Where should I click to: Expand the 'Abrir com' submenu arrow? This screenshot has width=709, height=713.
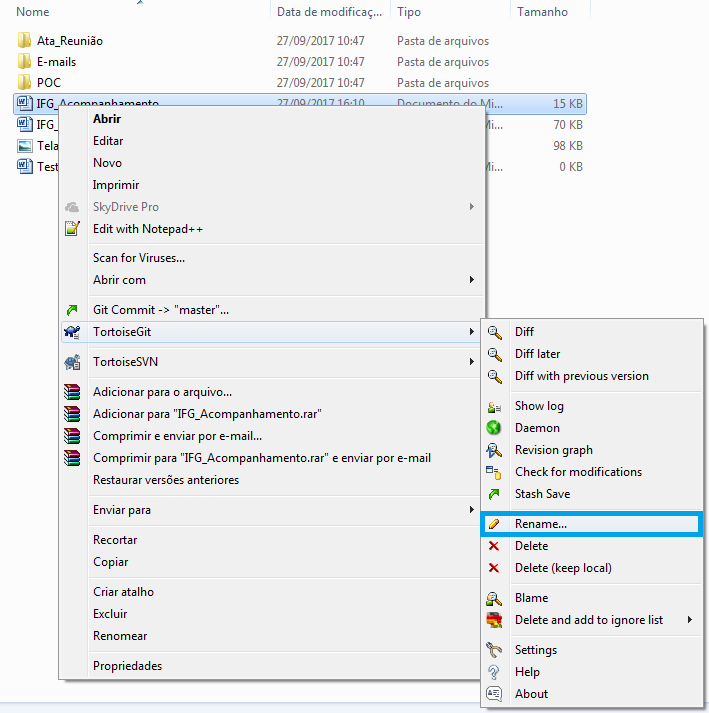[471, 280]
